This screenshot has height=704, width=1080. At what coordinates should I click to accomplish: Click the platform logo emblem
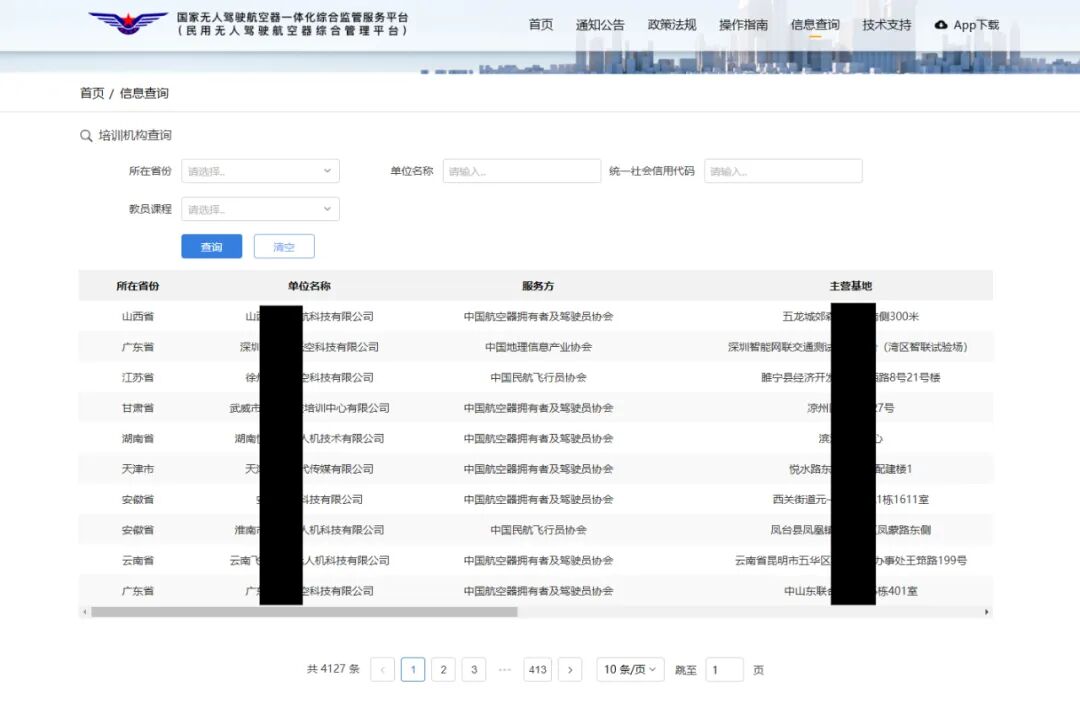pos(128,23)
